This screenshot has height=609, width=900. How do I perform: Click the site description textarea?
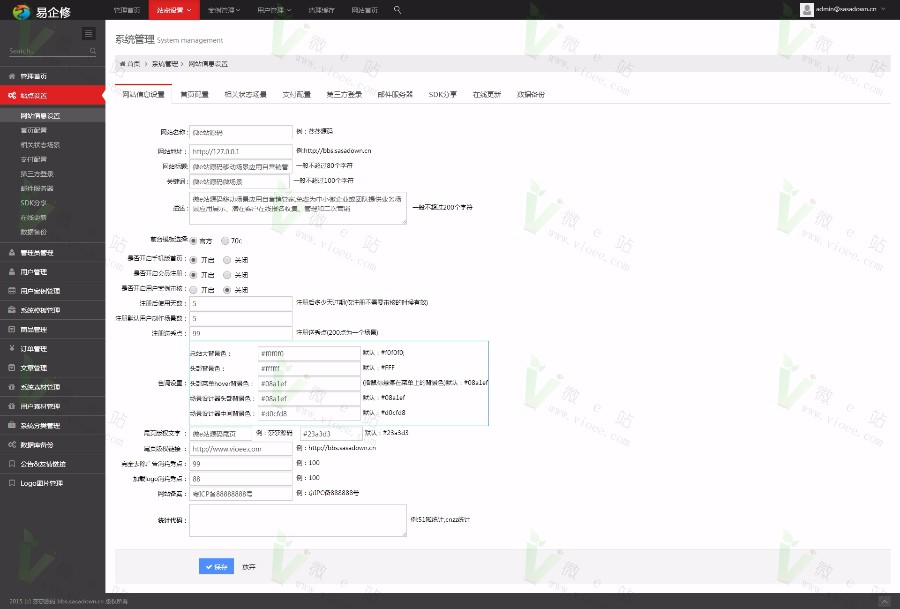[298, 208]
